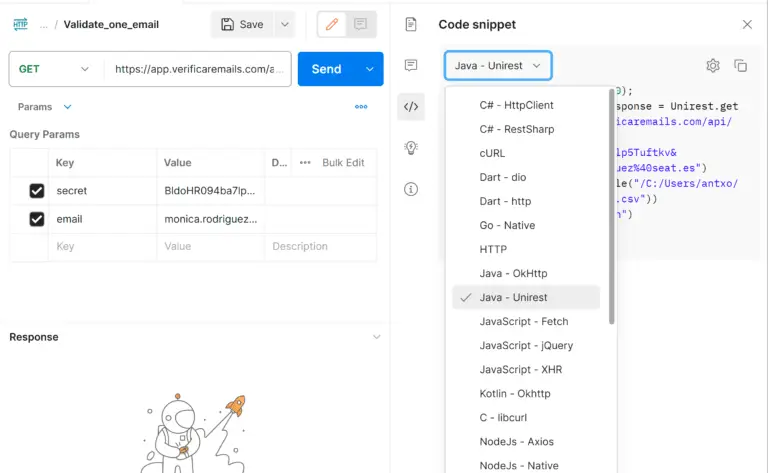The image size is (768, 473).
Task: Uncheck the email query param
Action: pos(37,219)
